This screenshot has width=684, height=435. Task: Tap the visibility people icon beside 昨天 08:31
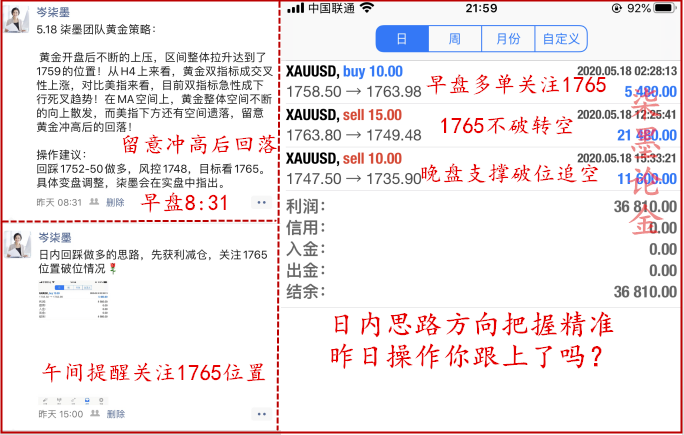pyautogui.click(x=94, y=202)
